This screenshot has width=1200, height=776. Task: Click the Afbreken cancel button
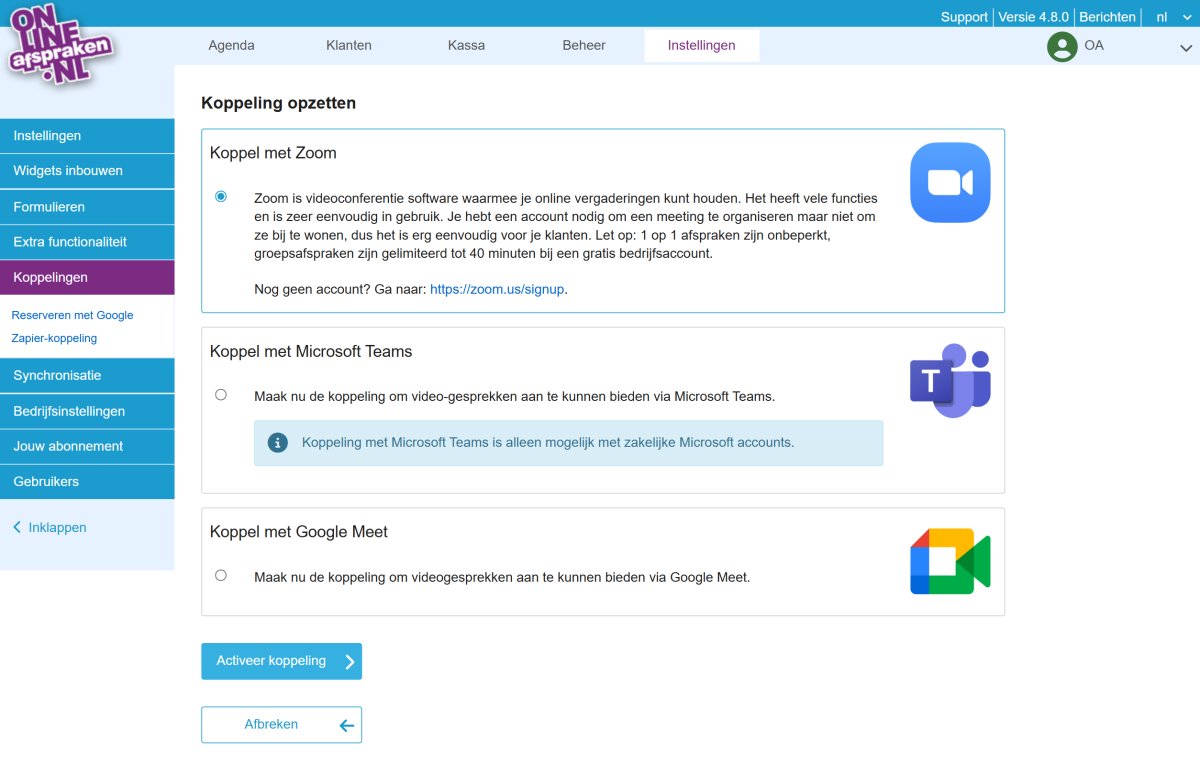click(281, 725)
